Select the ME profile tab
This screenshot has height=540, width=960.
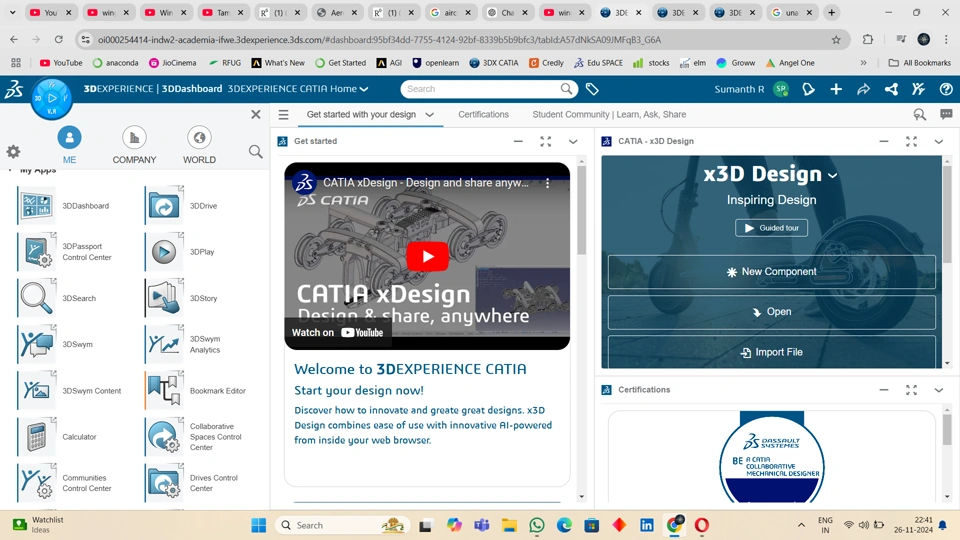69,146
